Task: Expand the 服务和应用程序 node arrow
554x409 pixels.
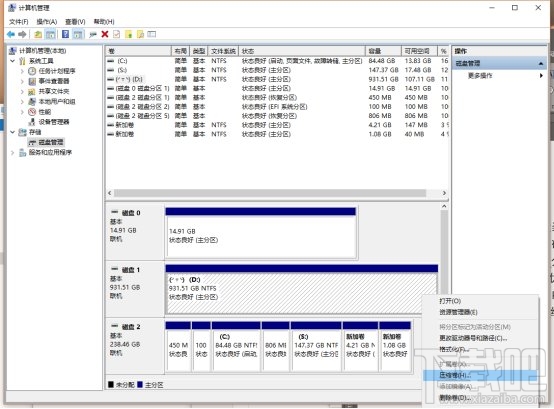Action: 13,153
